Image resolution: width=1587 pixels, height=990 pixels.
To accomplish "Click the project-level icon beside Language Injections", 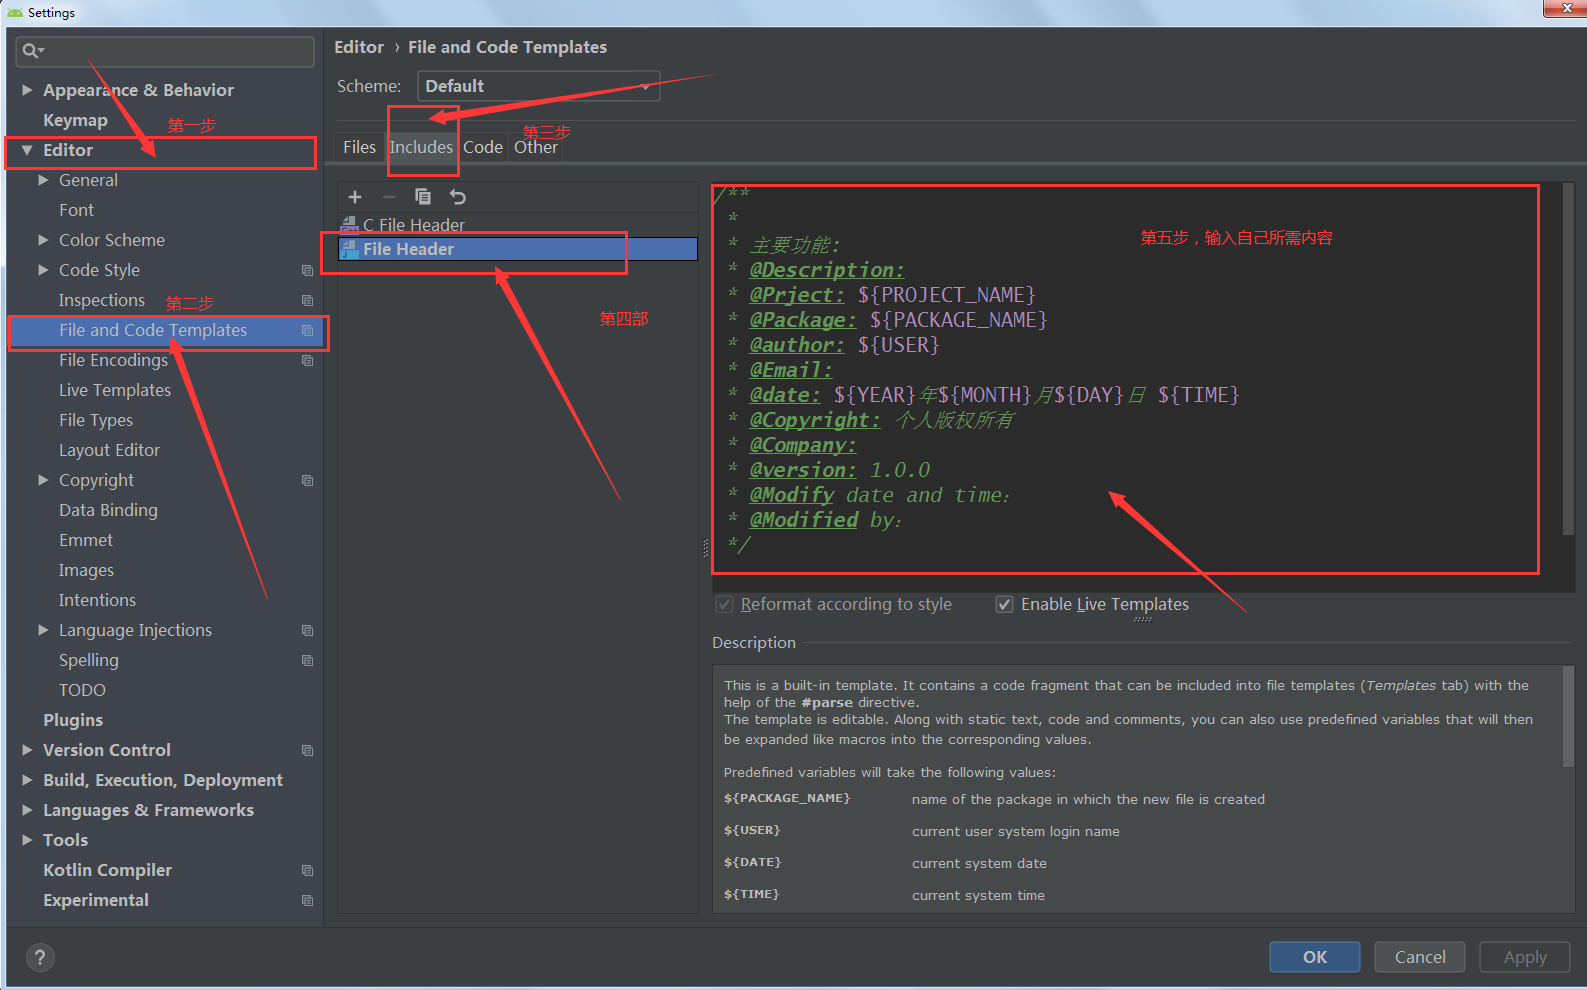I will tap(308, 630).
